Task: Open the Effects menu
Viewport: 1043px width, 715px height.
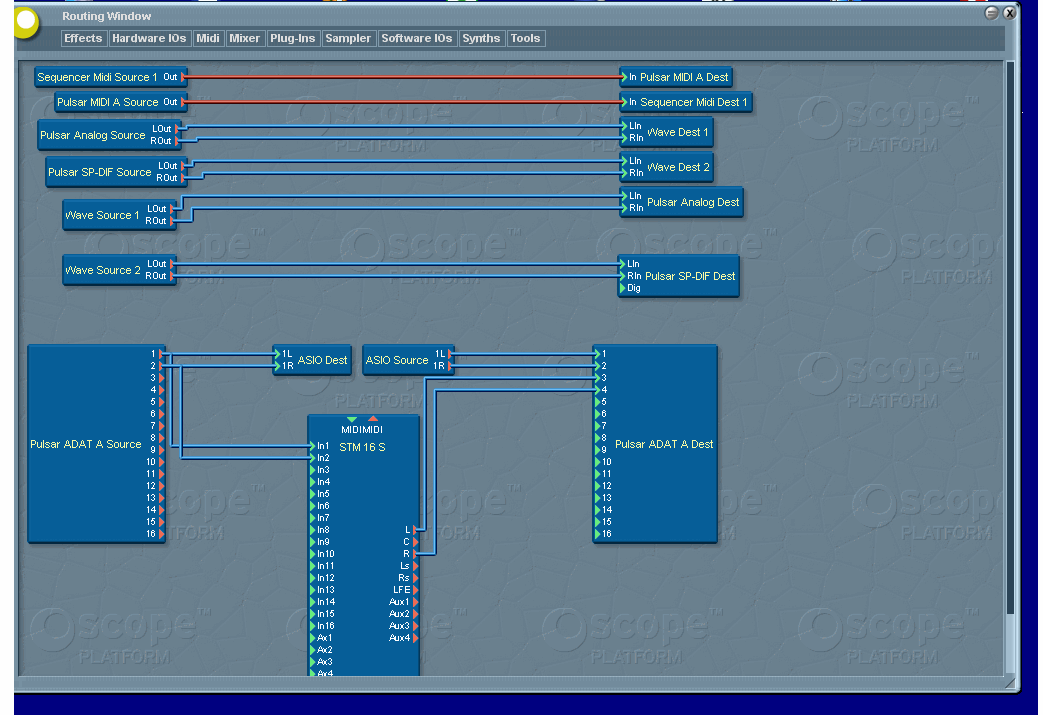Action: click(83, 38)
